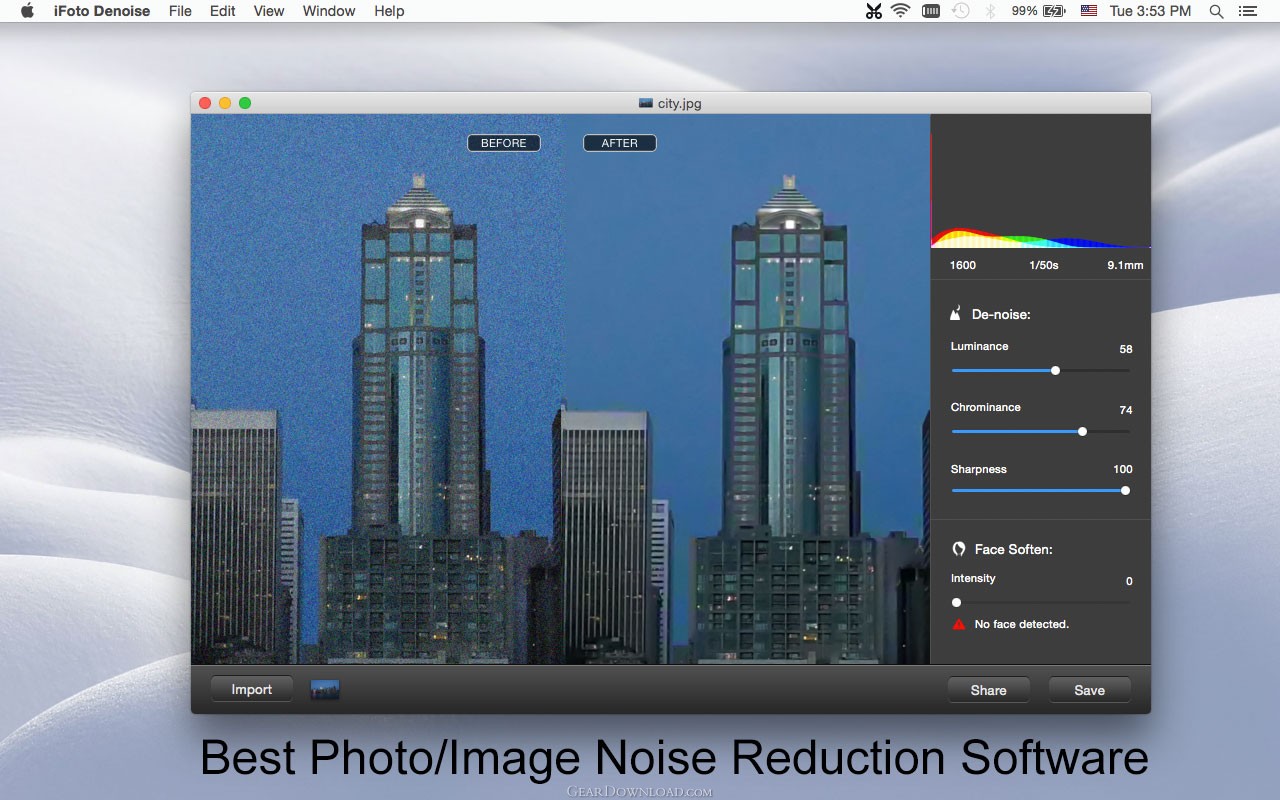Open the File menu
Screen dimensions: 1280x800
point(180,11)
